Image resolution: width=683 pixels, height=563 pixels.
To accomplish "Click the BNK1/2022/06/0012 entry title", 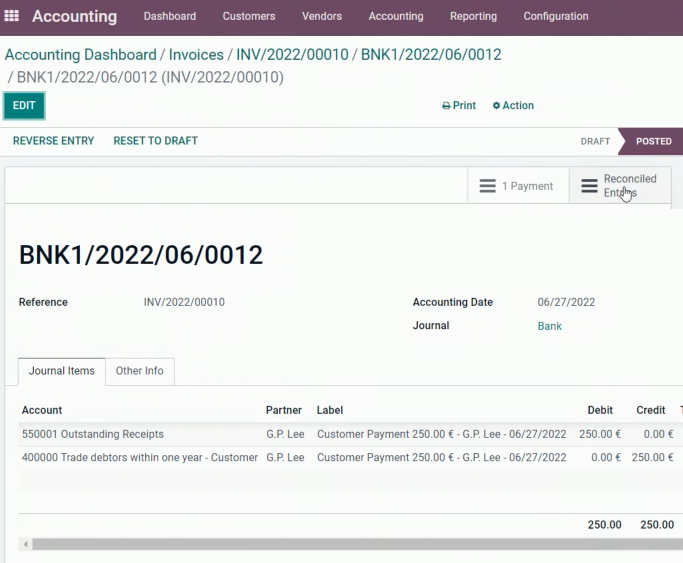I will pyautogui.click(x=141, y=255).
